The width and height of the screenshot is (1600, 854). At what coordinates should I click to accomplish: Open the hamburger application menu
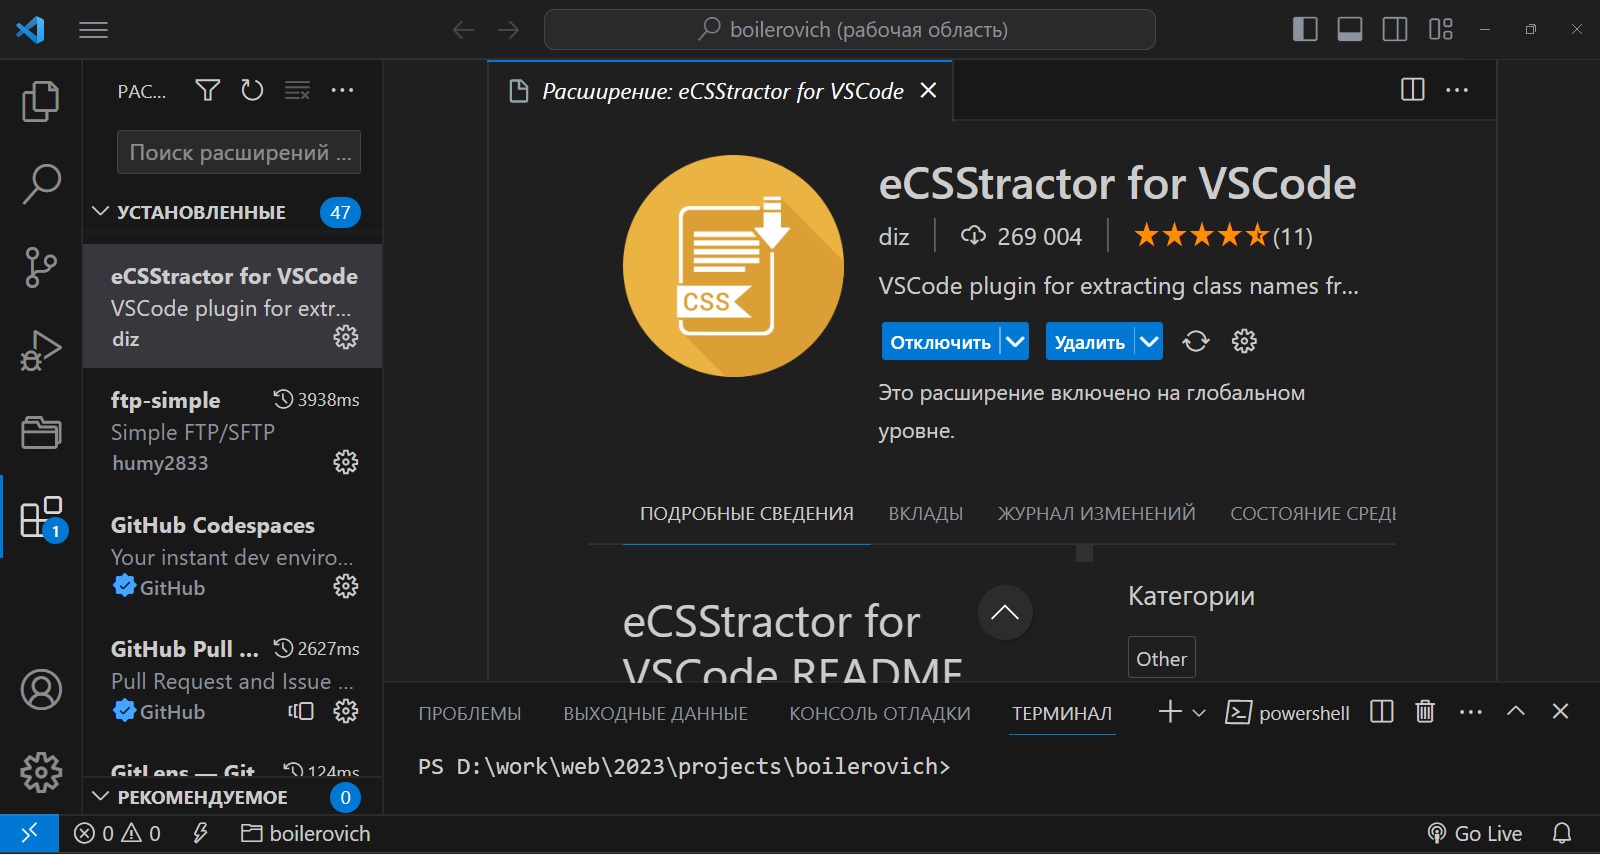point(93,30)
